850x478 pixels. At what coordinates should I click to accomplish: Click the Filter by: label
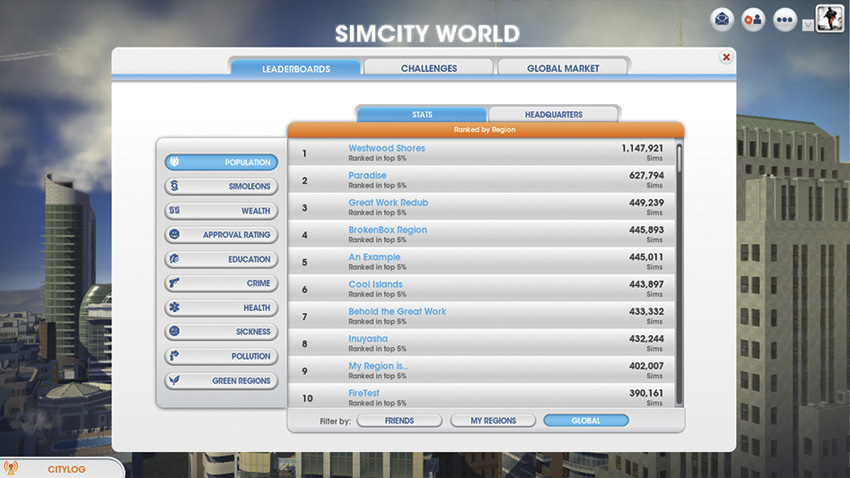tap(335, 421)
